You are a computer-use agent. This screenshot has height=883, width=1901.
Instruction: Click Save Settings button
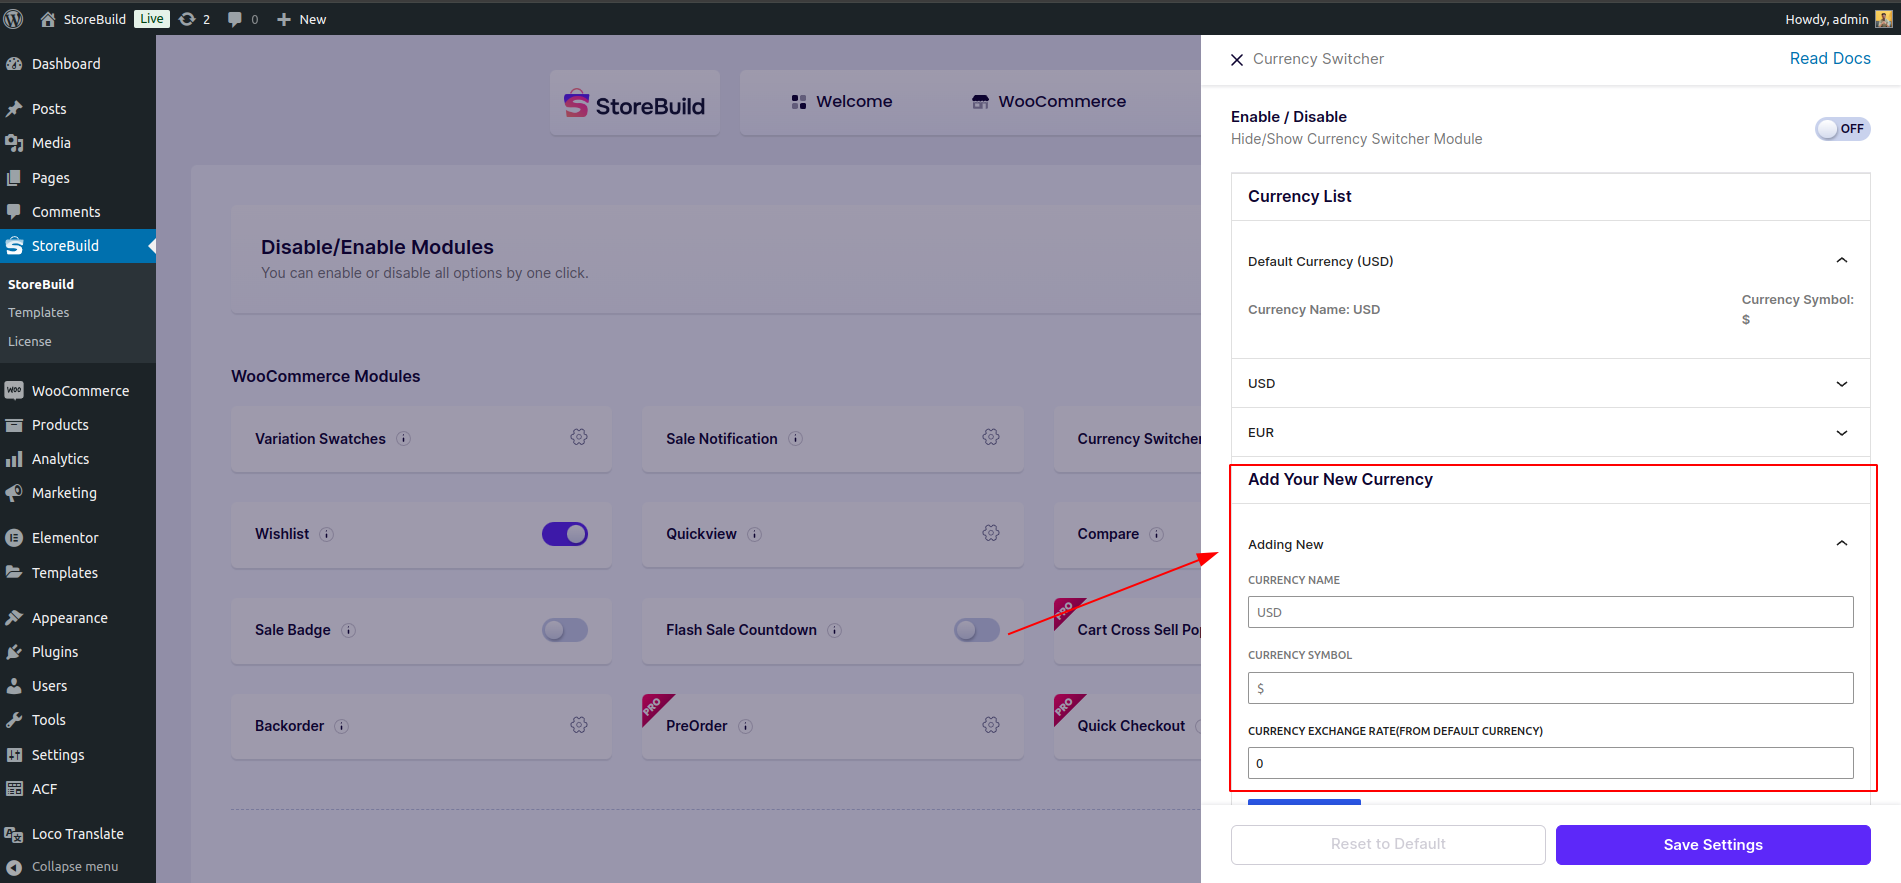(1713, 845)
